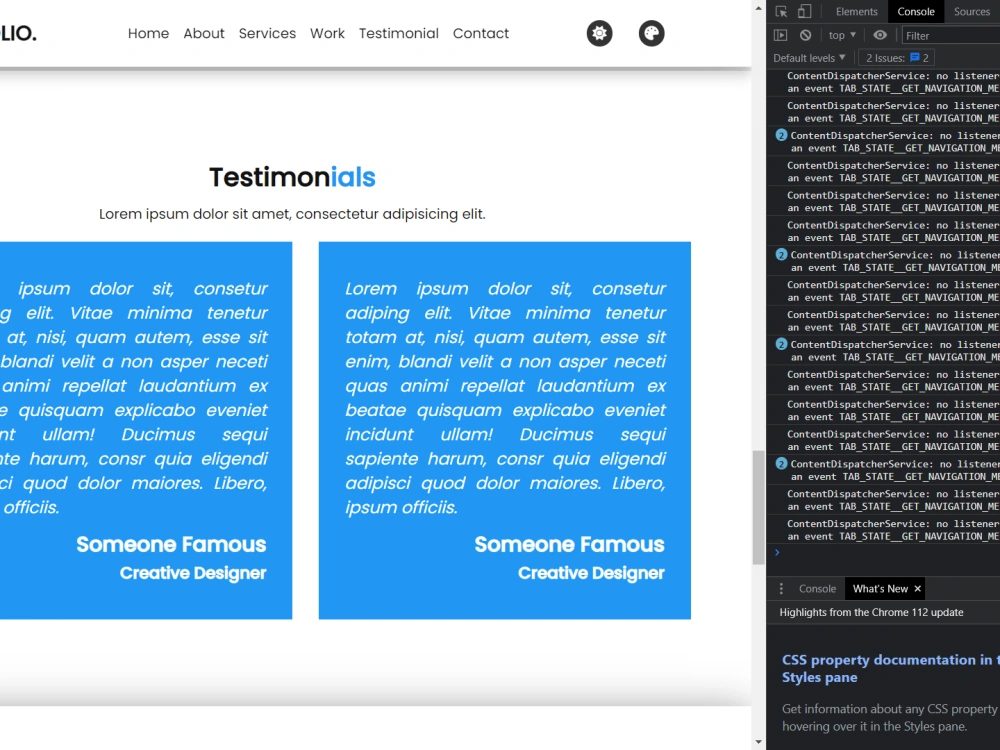The width and height of the screenshot is (1000, 750).
Task: Clear the console with the clear icon
Action: click(805, 35)
